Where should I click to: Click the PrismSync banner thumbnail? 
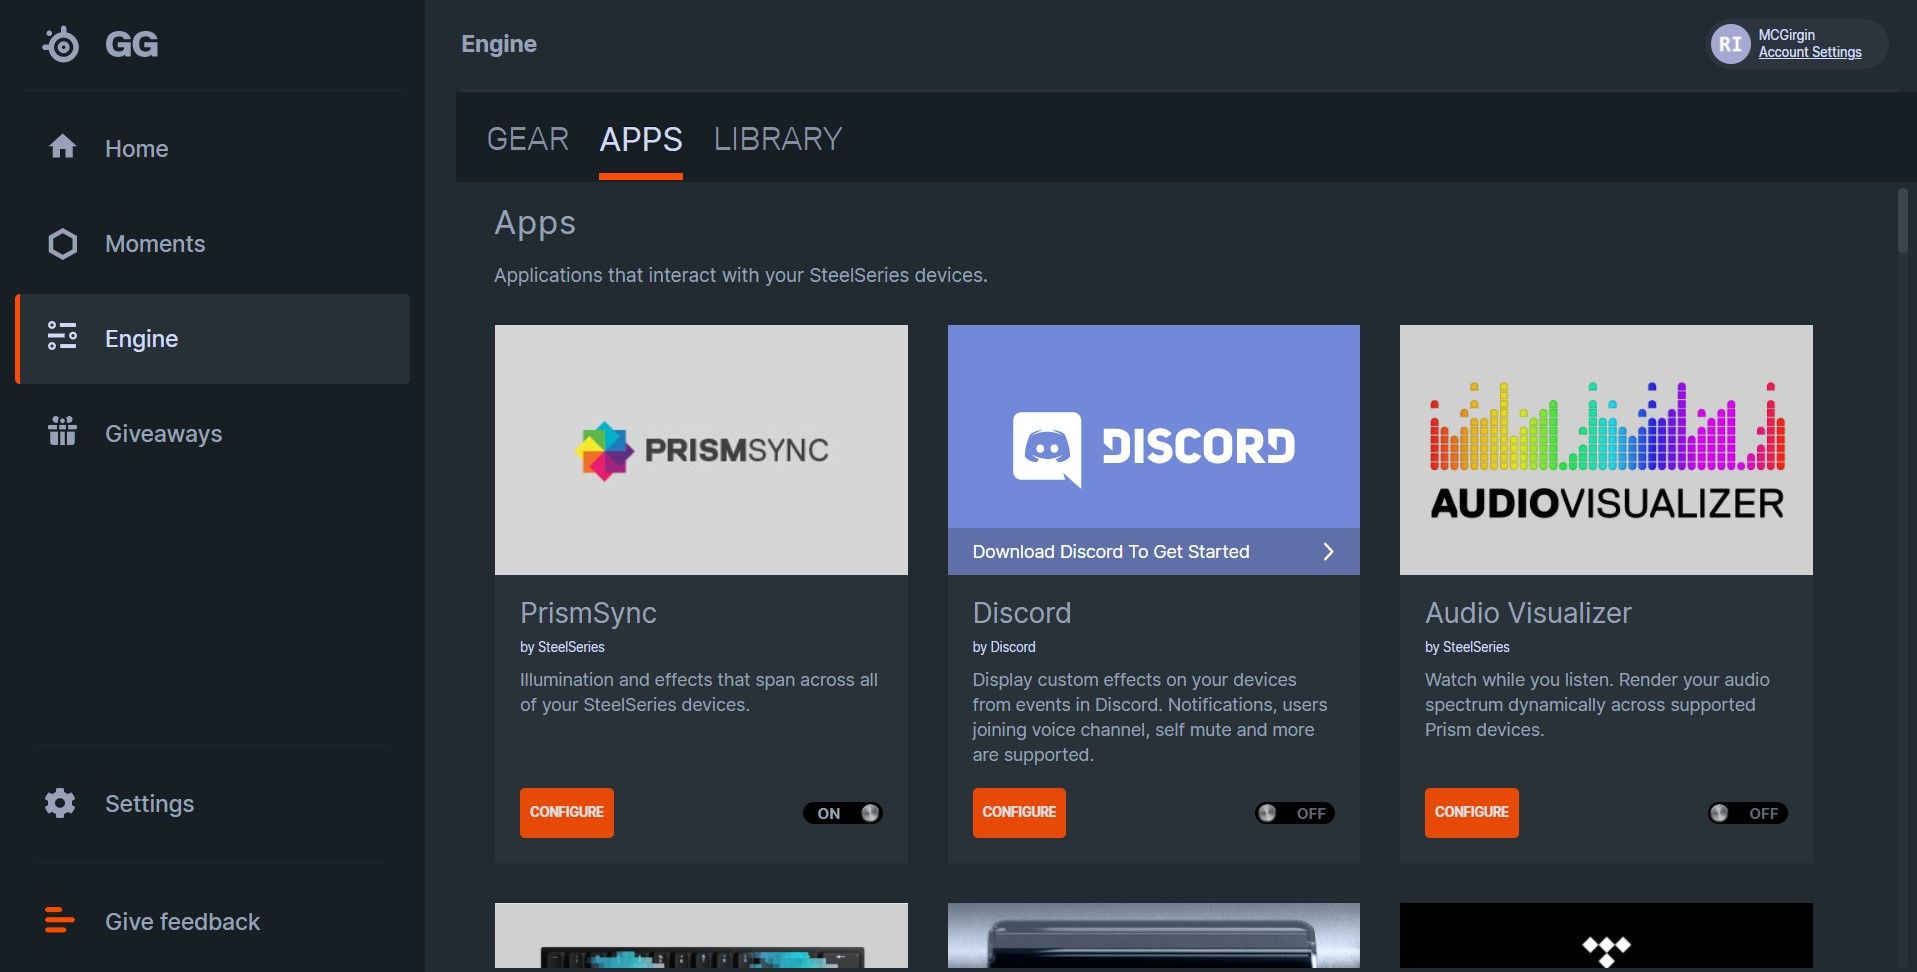[x=701, y=450]
